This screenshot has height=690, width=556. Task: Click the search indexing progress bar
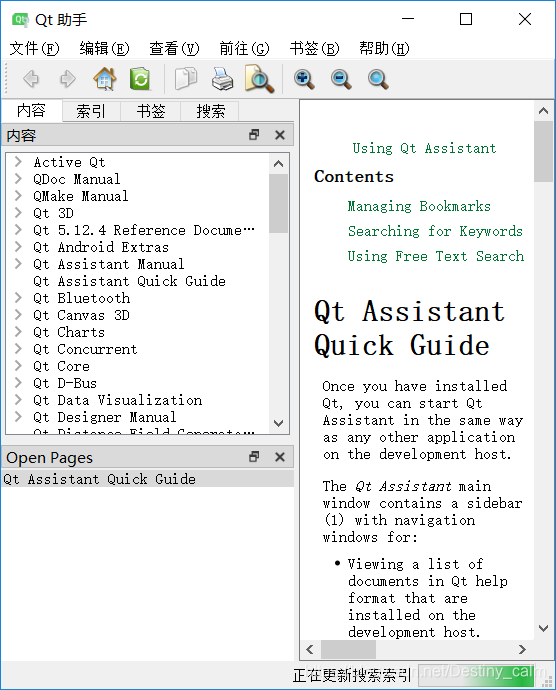[x=476, y=675]
